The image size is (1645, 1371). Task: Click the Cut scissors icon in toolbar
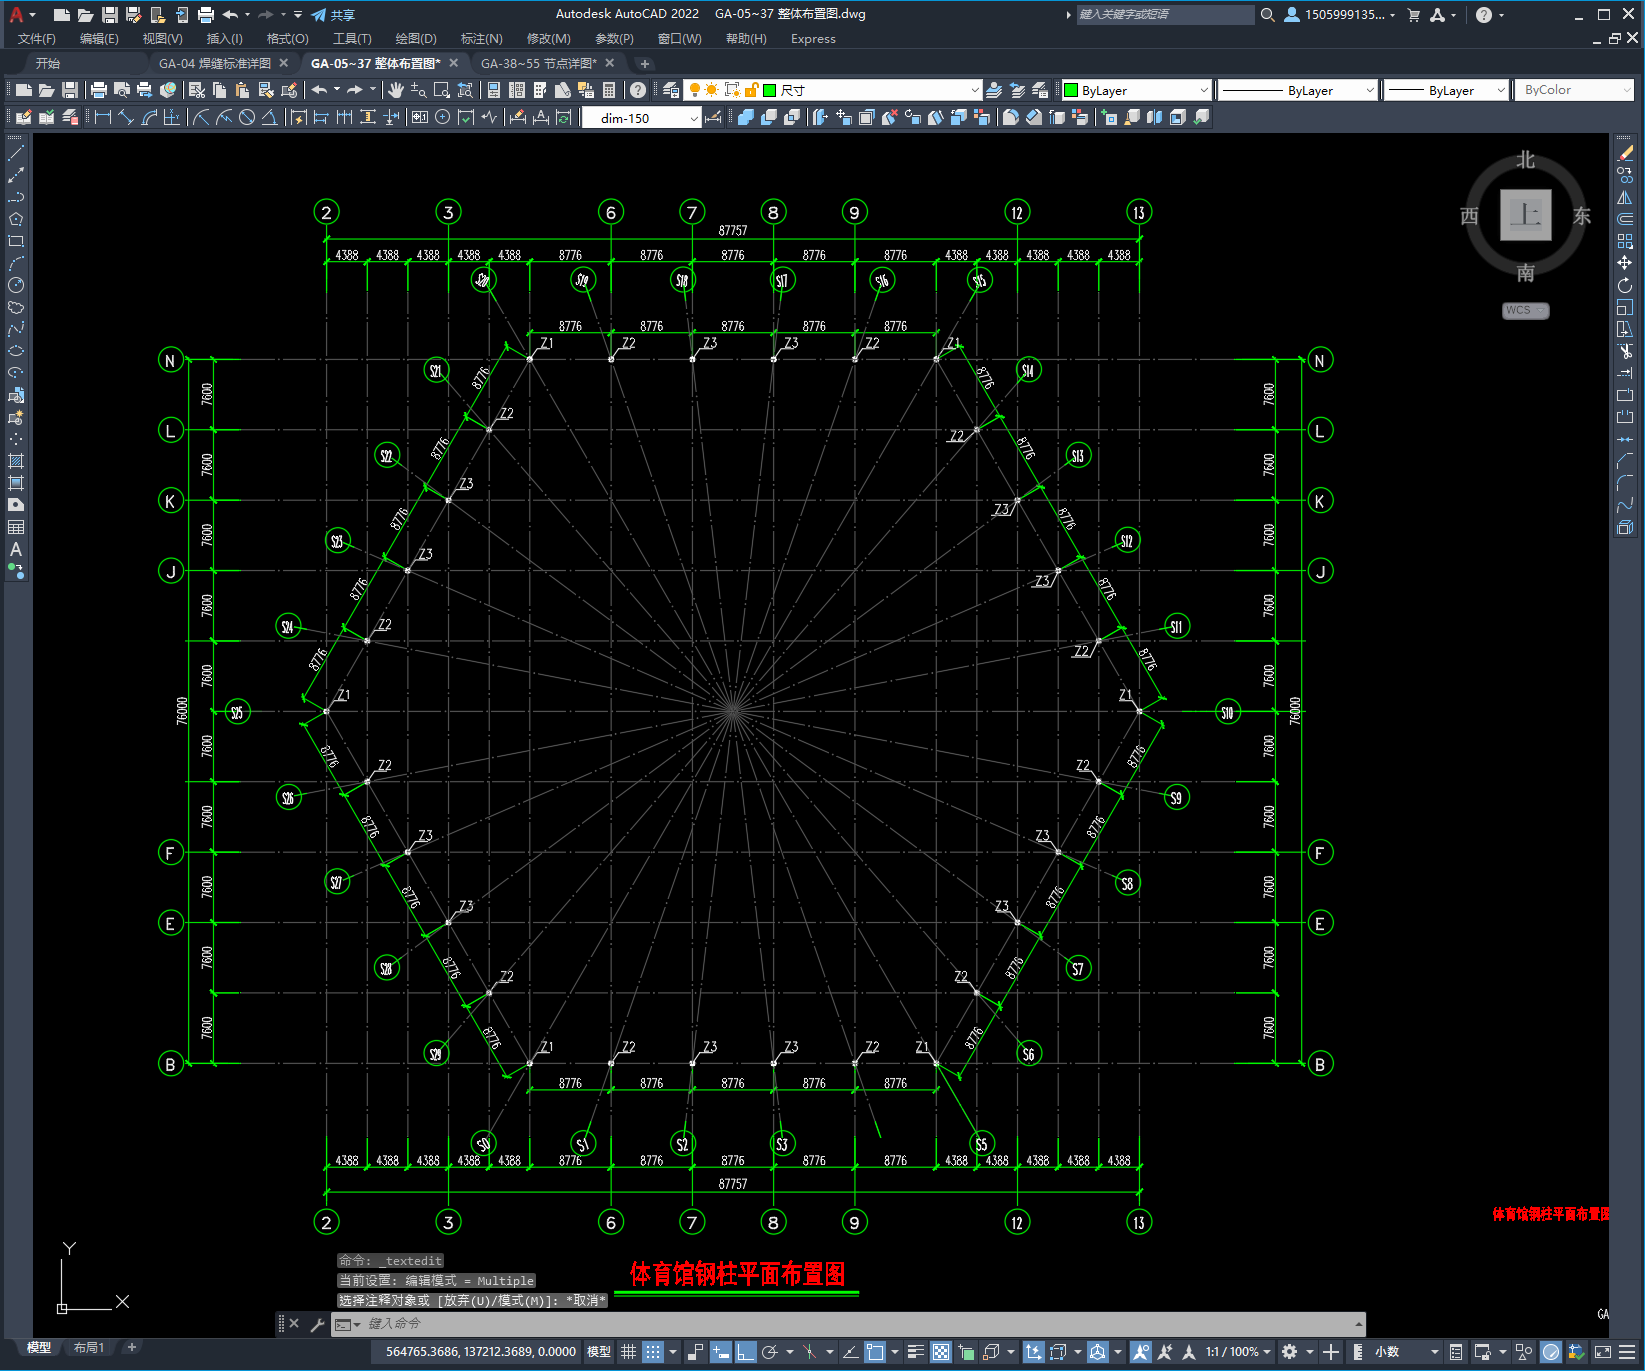pyautogui.click(x=198, y=90)
